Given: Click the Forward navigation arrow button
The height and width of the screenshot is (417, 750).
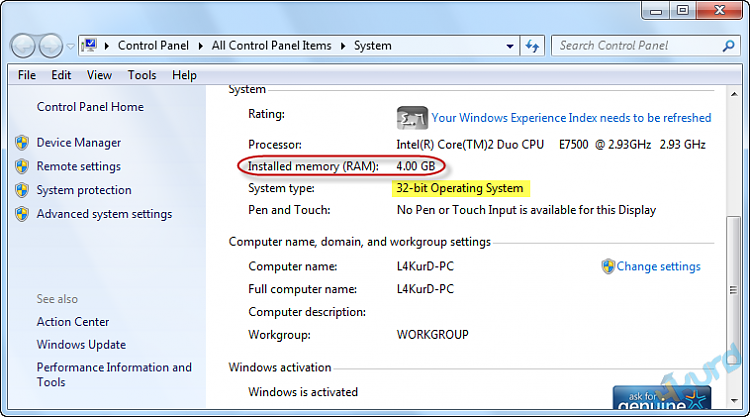Looking at the screenshot, I should [51, 46].
